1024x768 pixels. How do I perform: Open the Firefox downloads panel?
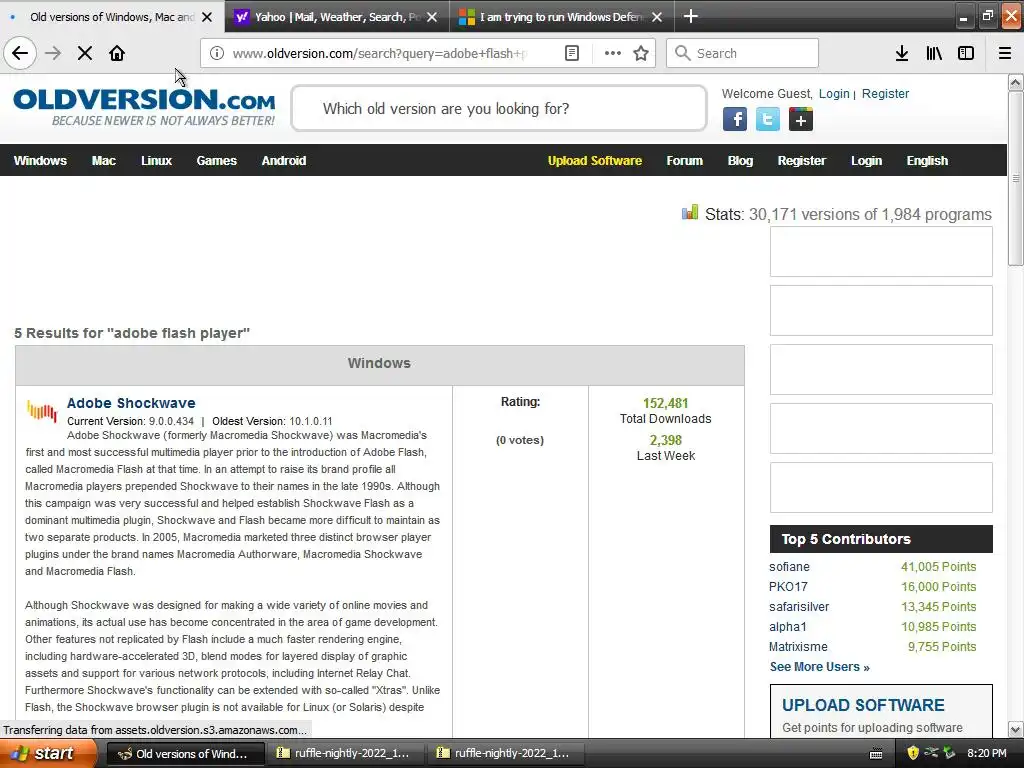(x=902, y=53)
